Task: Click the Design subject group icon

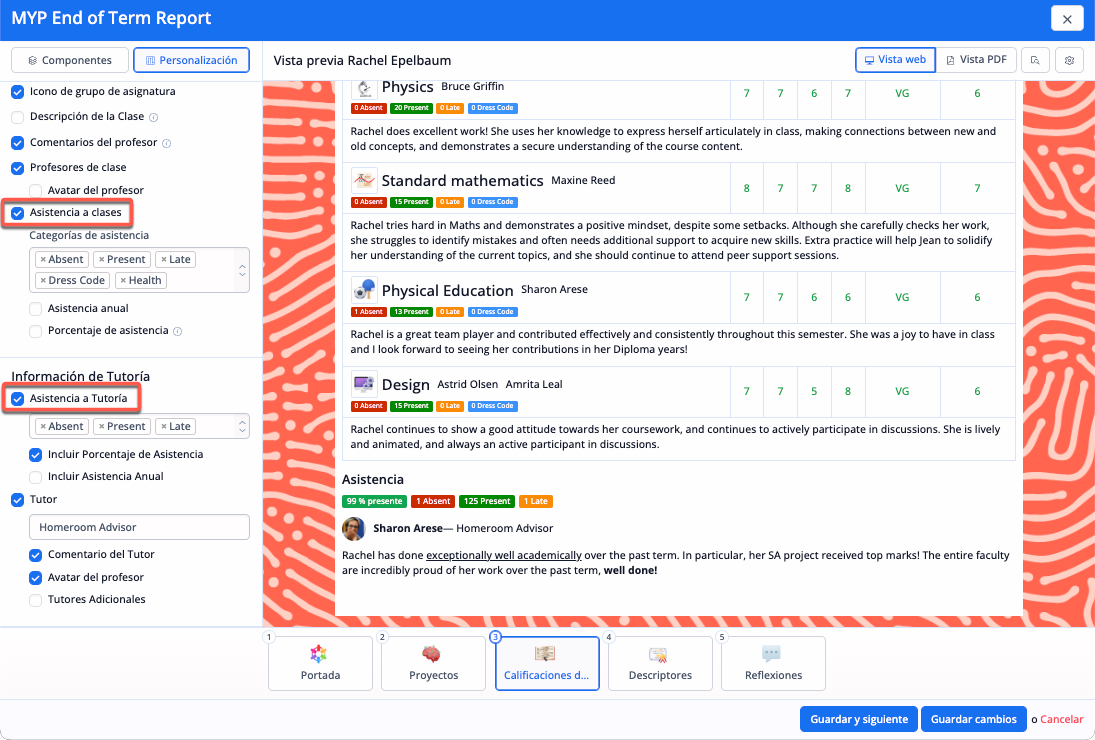Action: pyautogui.click(x=364, y=384)
